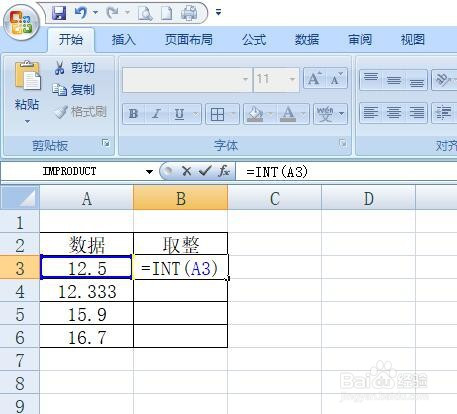Screen dimensions: 457x414
Task: Toggle bold formatting
Action: coord(133,114)
